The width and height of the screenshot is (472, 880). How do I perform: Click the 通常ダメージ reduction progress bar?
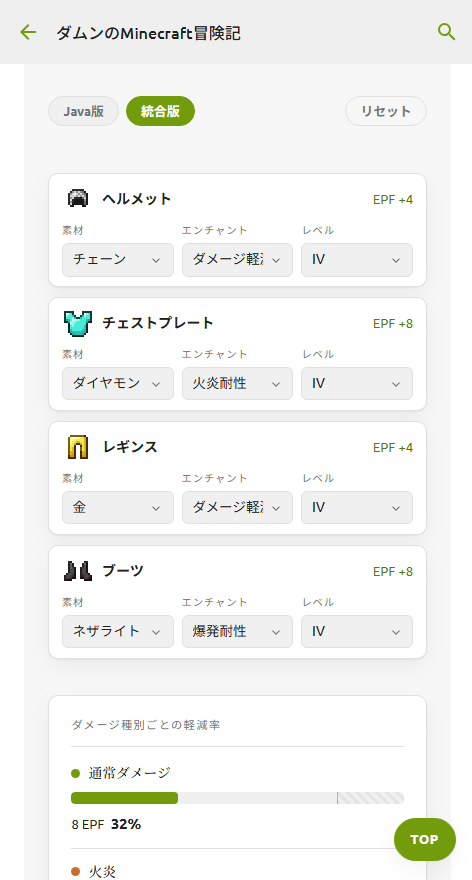click(237, 798)
